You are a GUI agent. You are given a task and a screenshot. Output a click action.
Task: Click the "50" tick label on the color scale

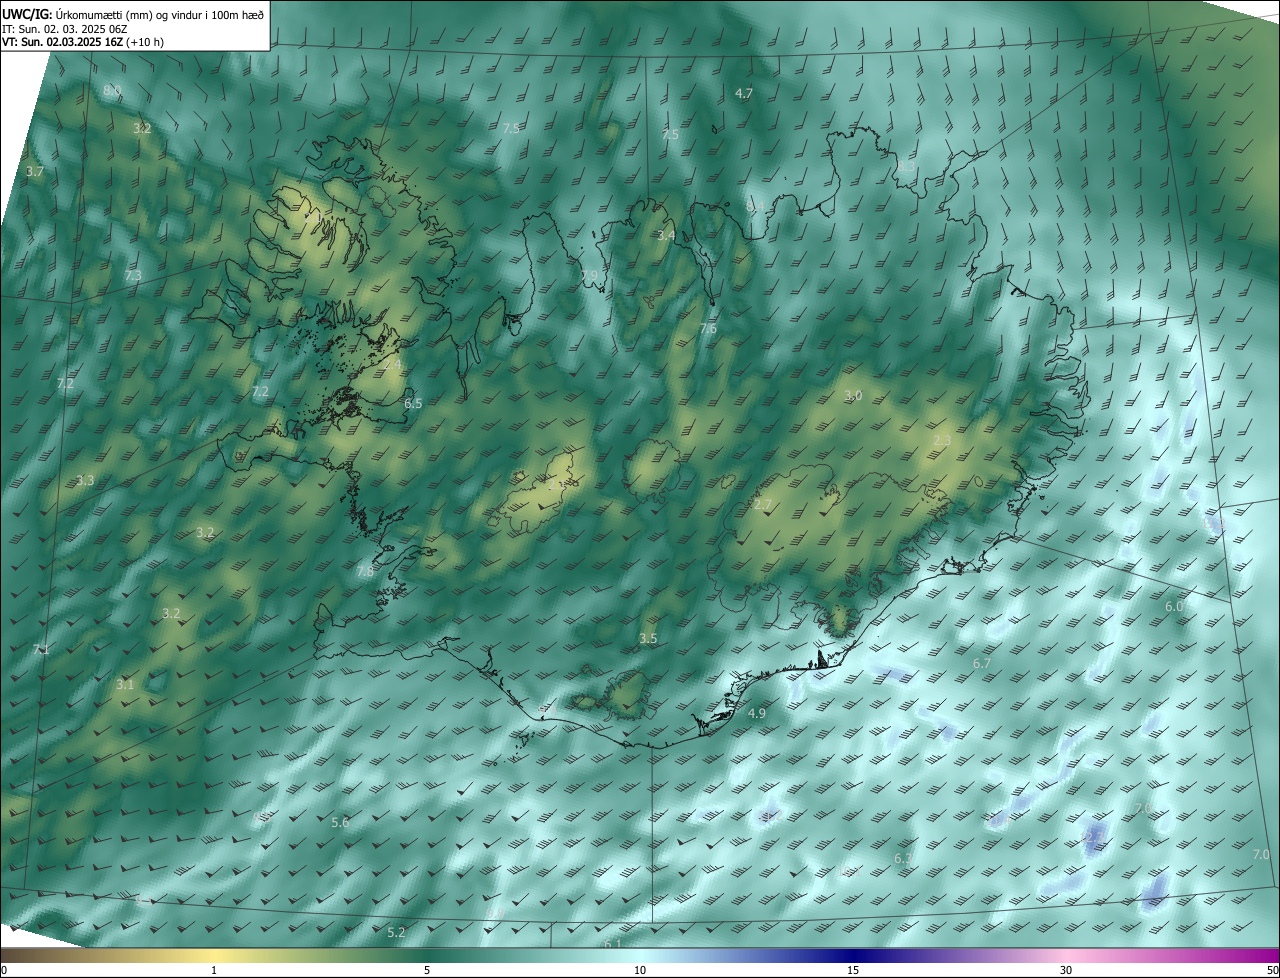tap(1272, 971)
